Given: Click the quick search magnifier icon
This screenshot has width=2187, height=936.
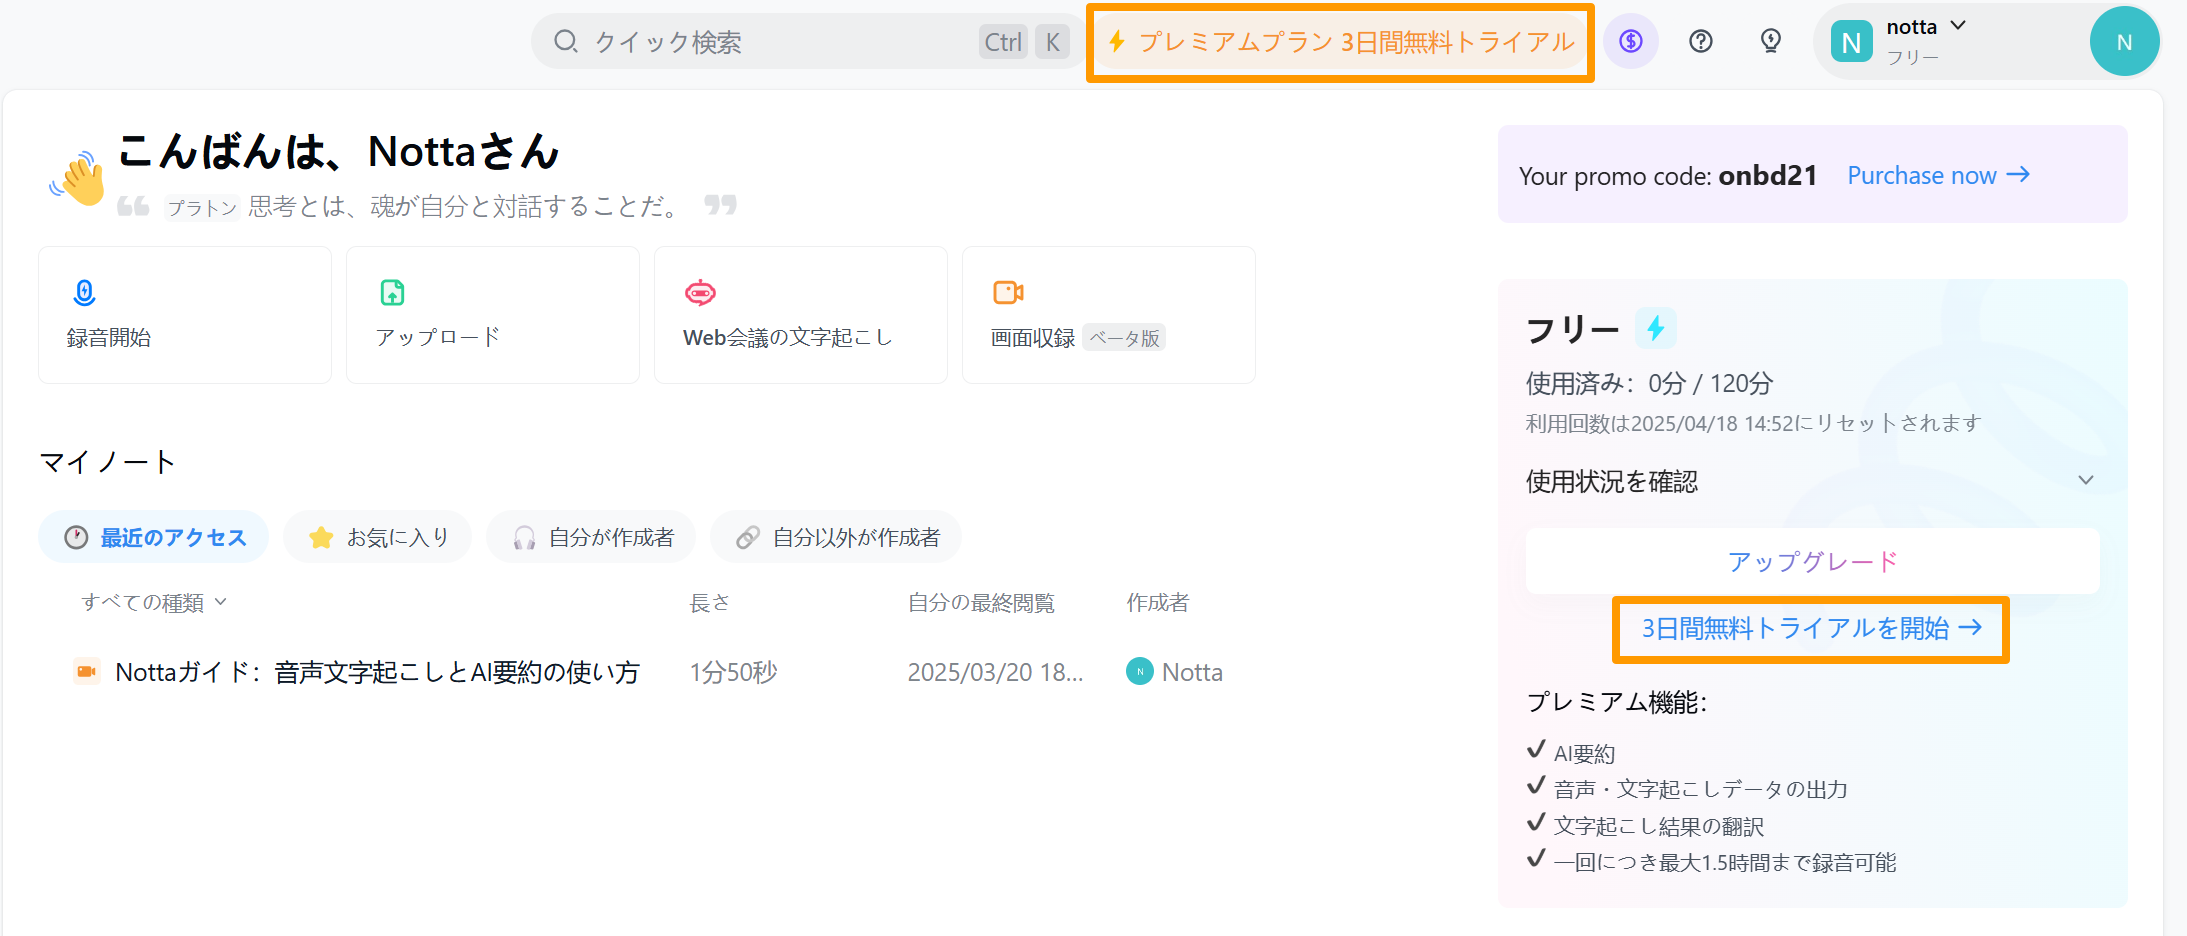Looking at the screenshot, I should point(566,41).
